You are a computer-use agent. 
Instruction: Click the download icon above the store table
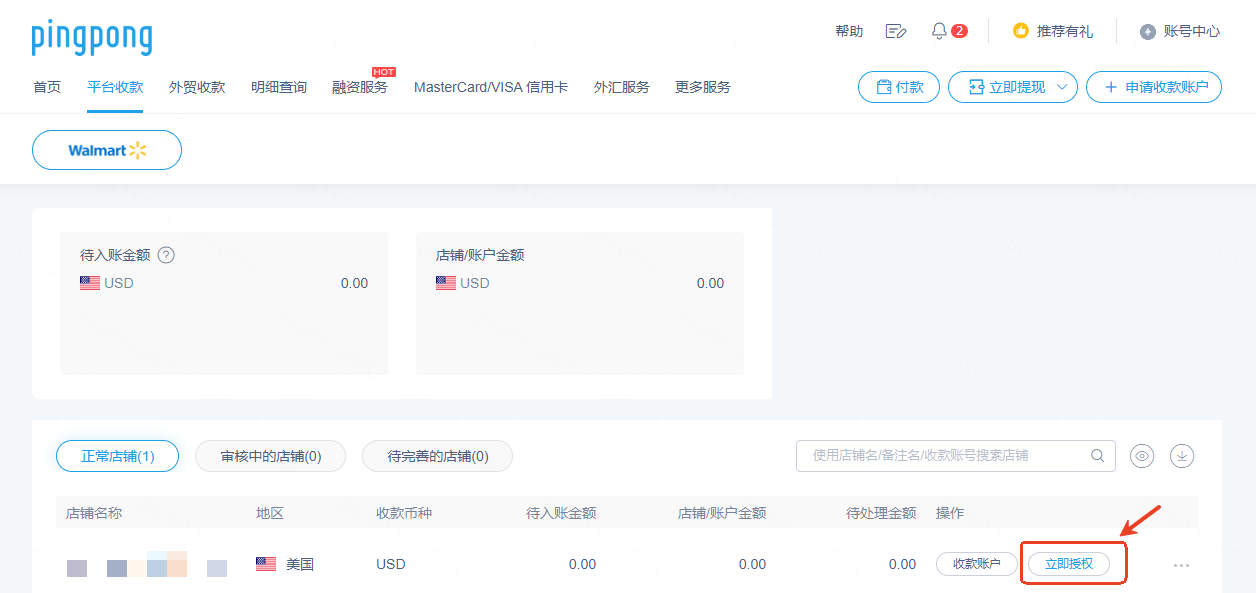coord(1182,456)
